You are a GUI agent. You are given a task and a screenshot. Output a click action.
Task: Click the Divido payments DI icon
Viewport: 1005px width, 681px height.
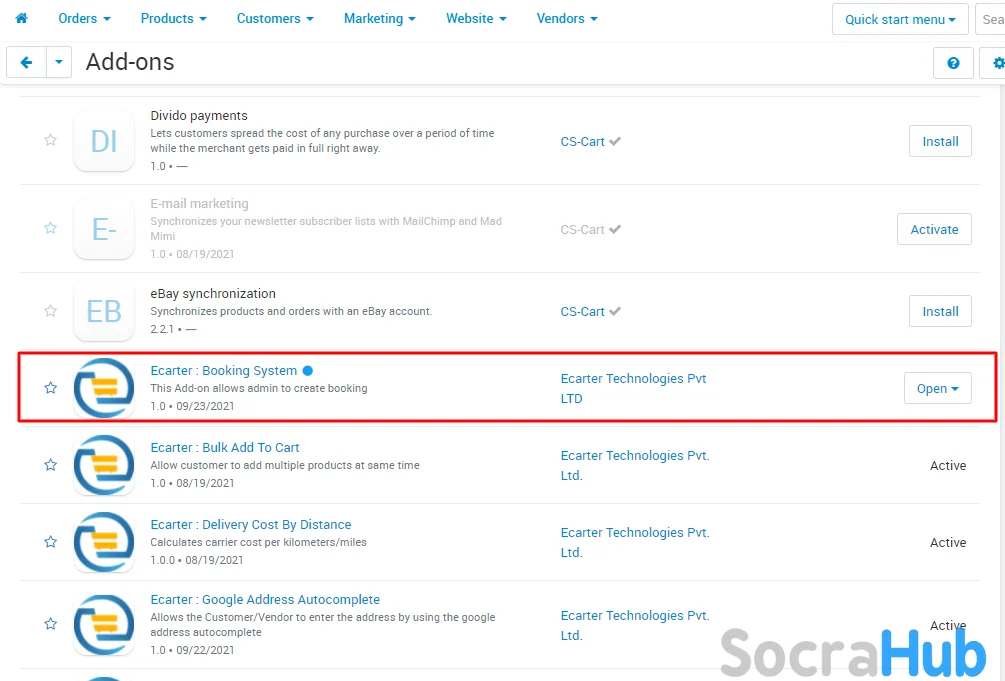coord(104,141)
